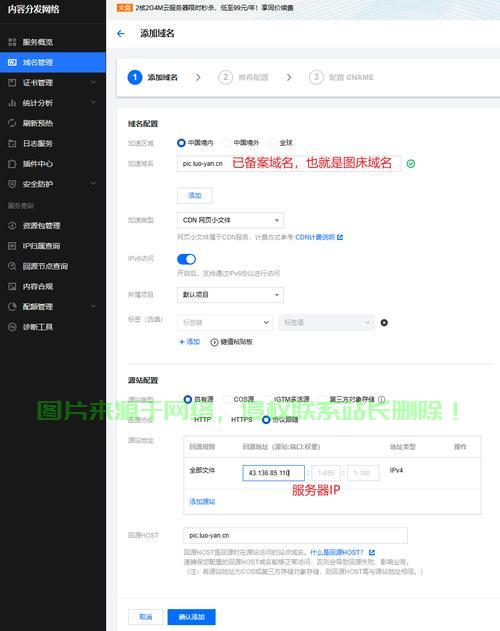This screenshot has width=500, height=631.
Task: Go back using the arrow beside 添加域名
Action: click(x=120, y=33)
